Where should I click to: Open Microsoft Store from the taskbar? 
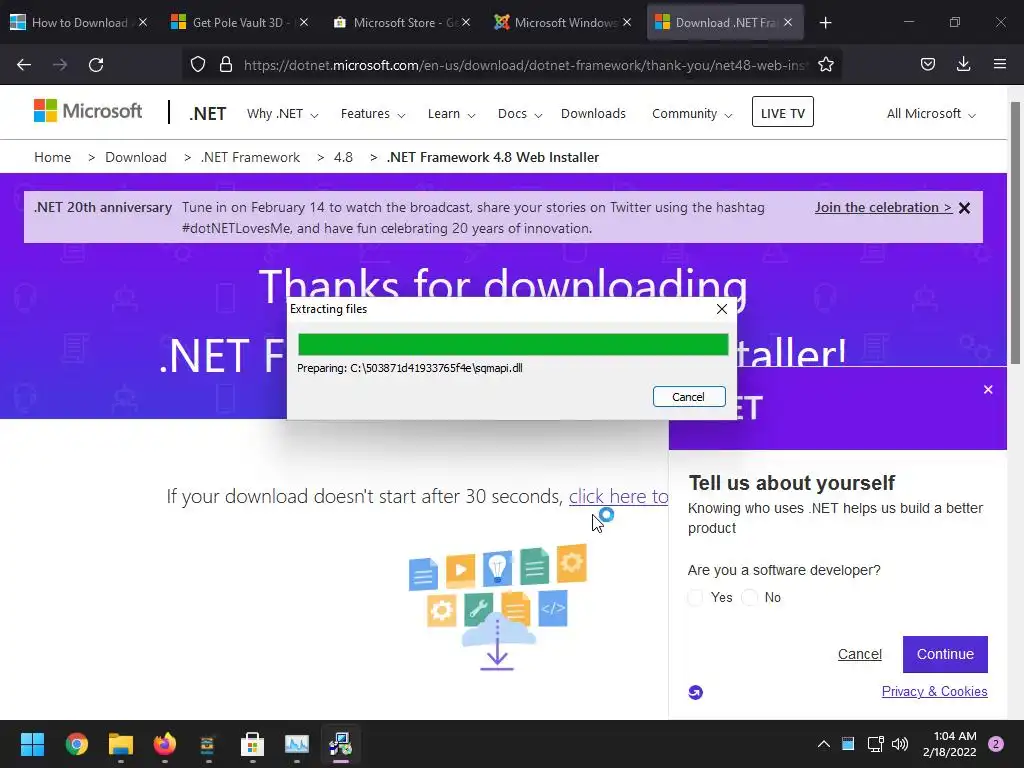coord(252,744)
